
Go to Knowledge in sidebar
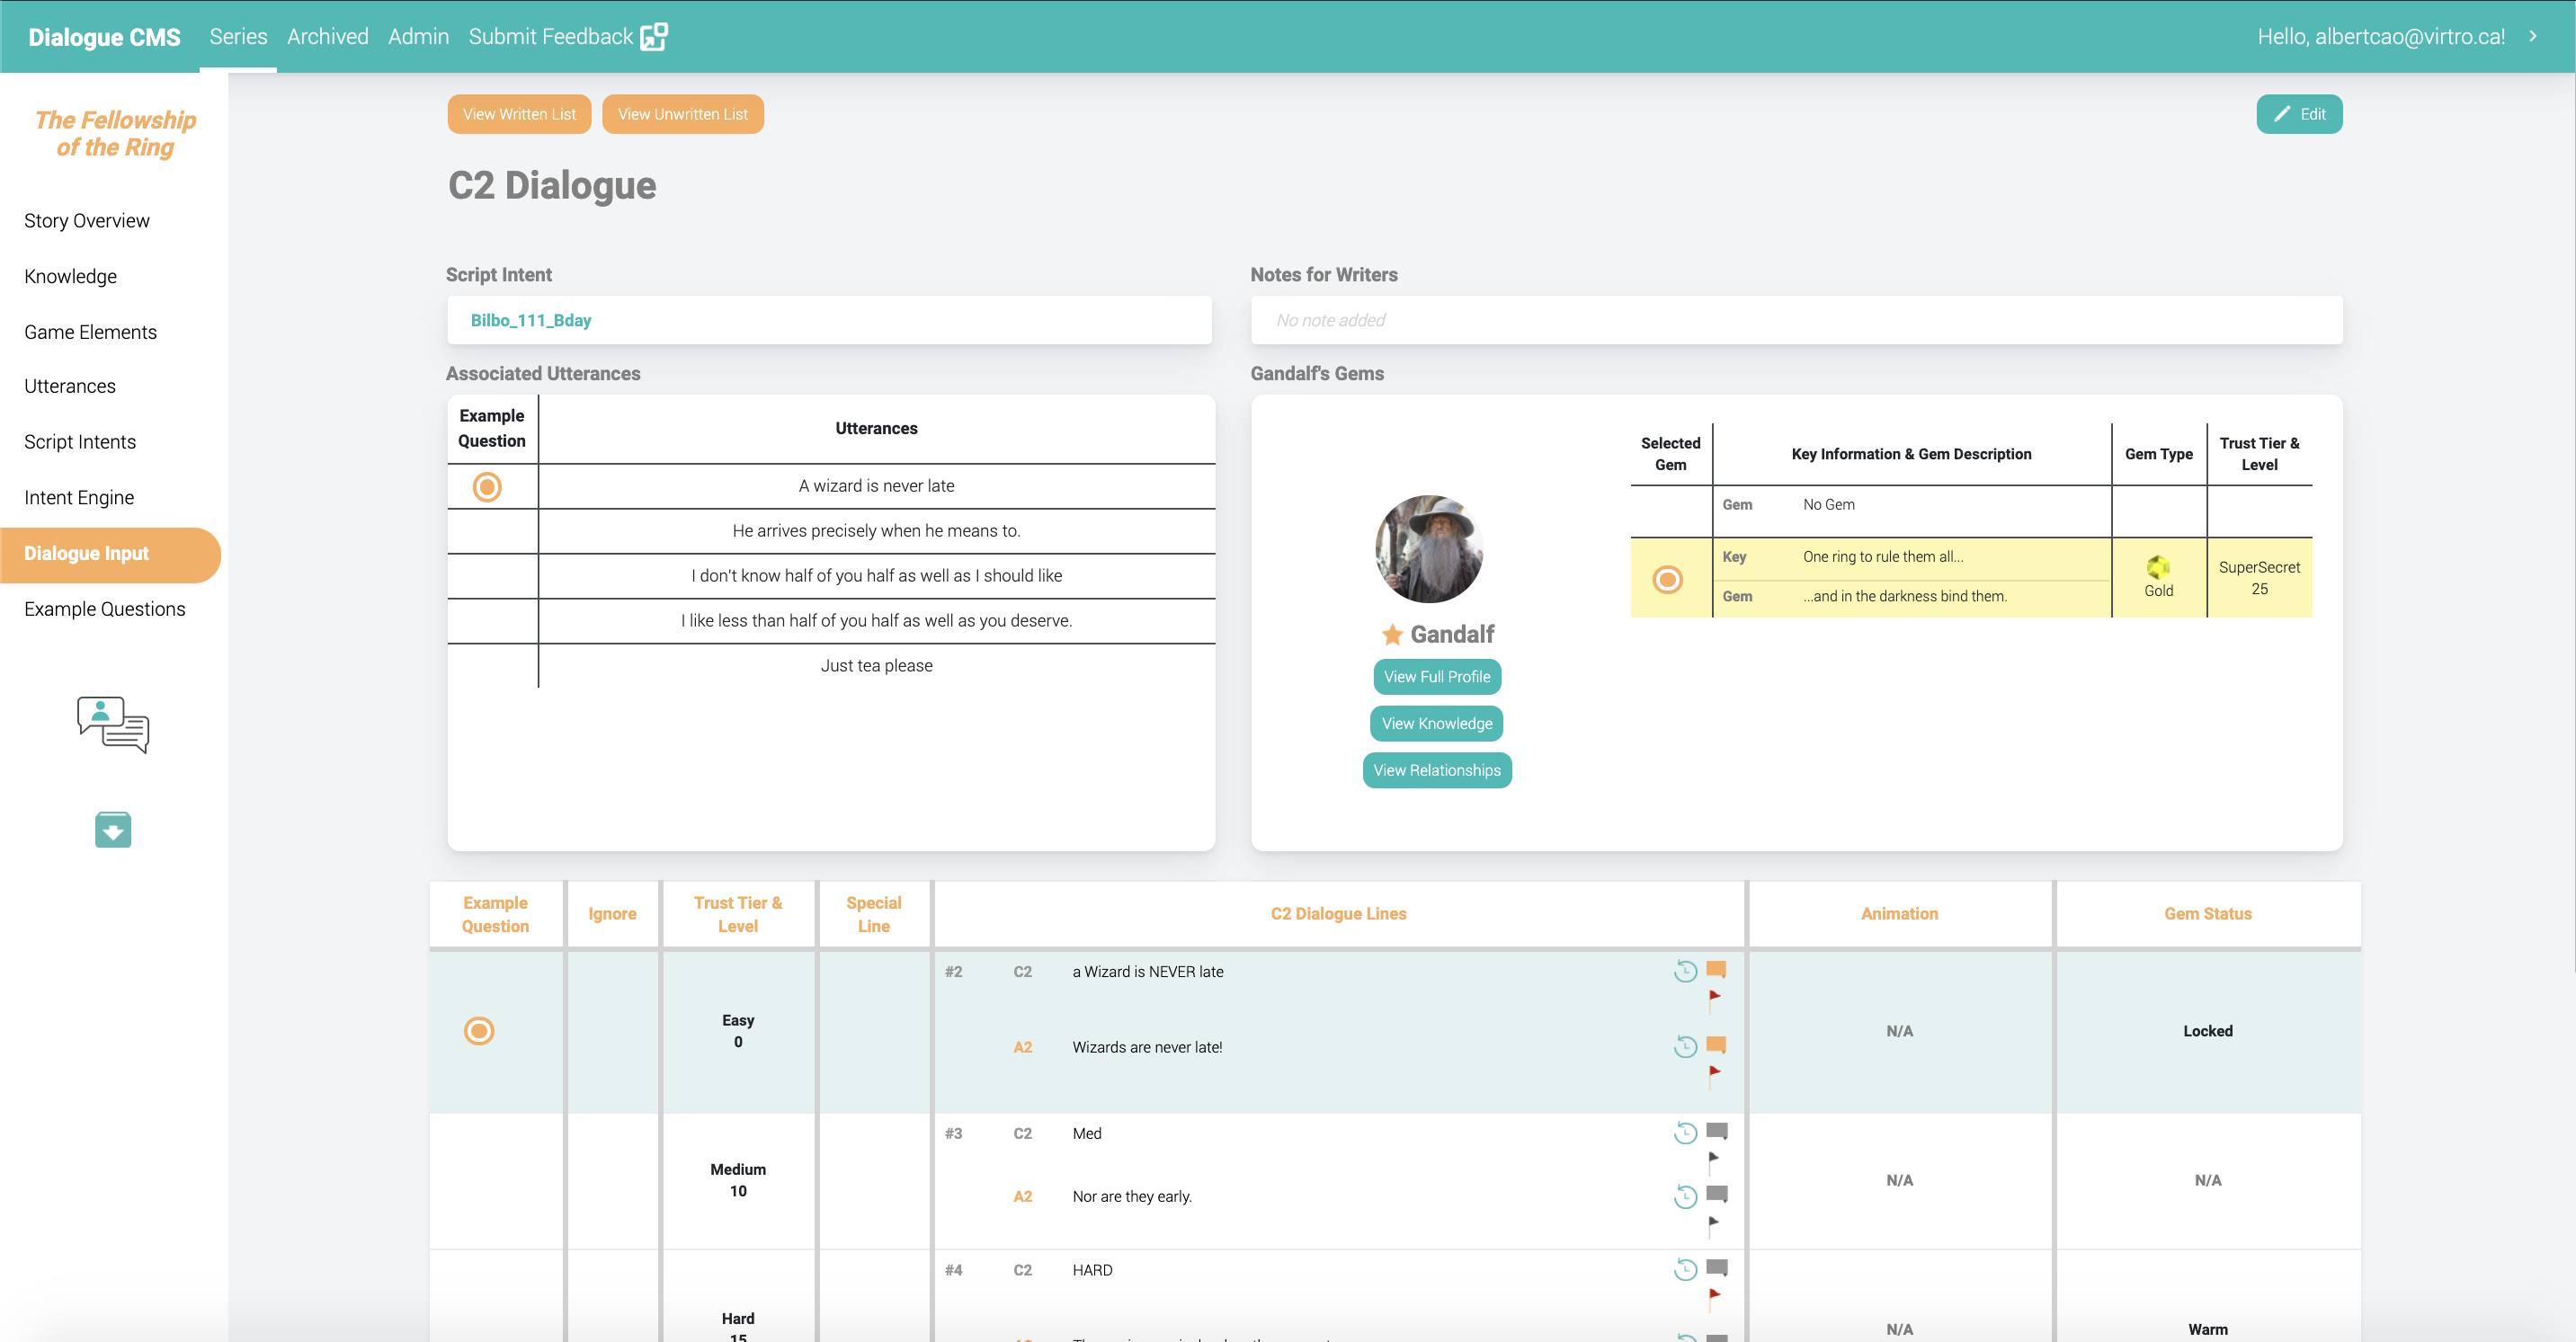(x=70, y=276)
